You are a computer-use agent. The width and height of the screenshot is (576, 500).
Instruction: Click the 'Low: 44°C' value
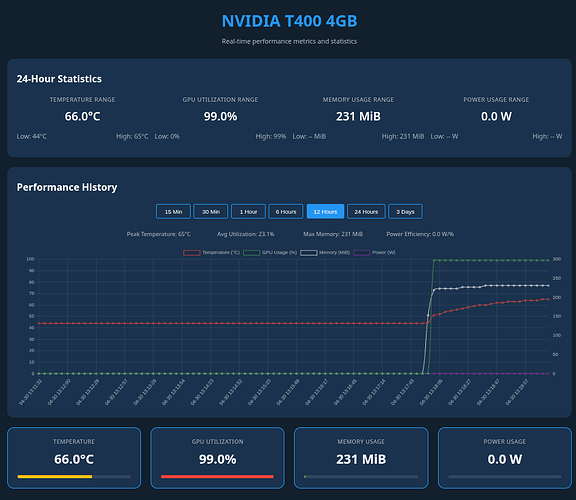pyautogui.click(x=32, y=136)
